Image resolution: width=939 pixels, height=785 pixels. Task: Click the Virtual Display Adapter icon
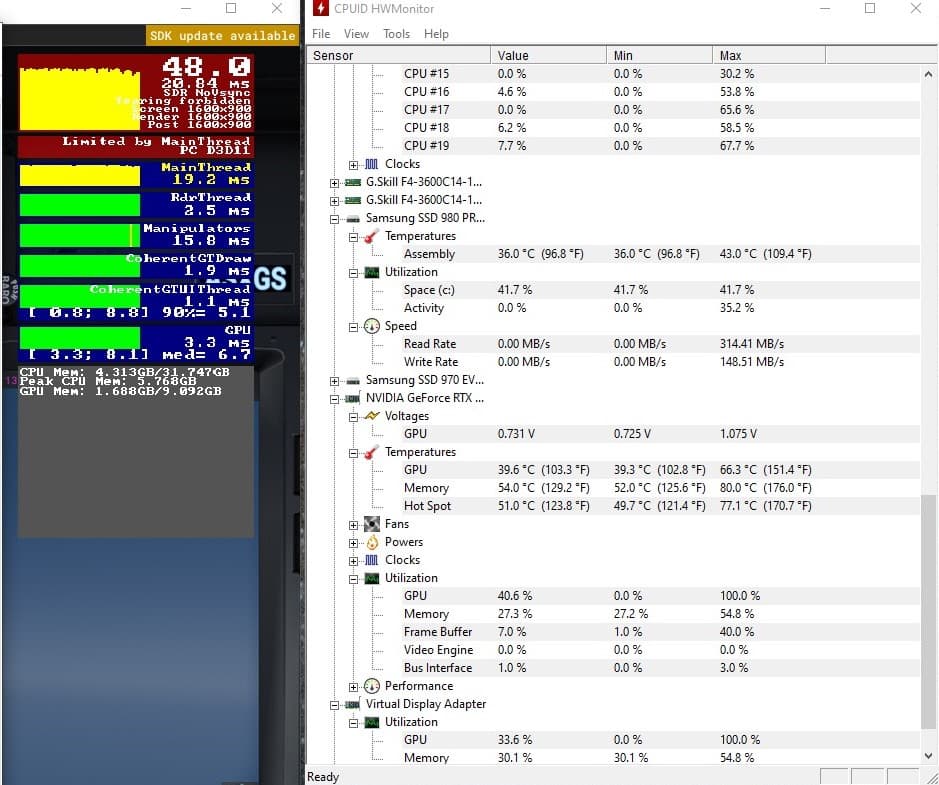[353, 704]
